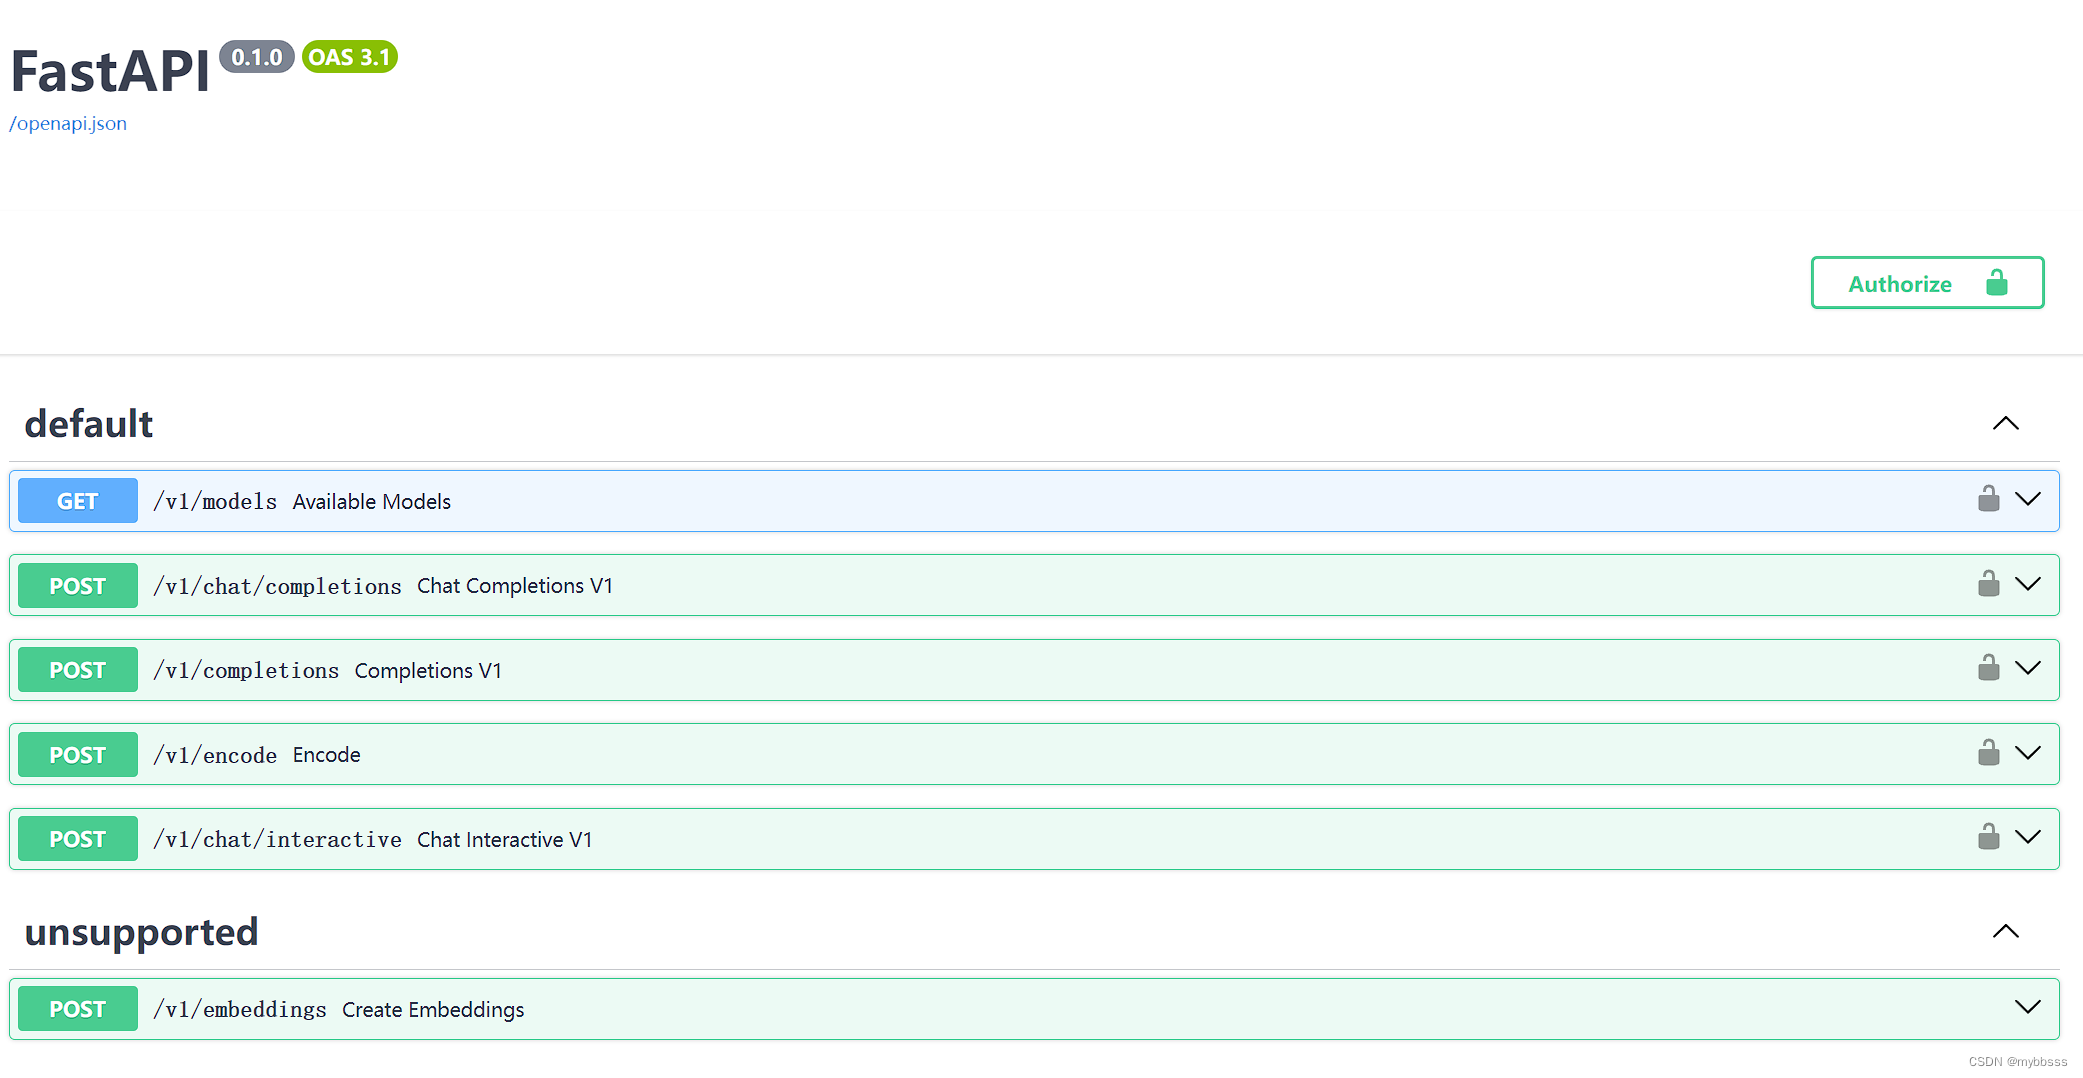Click the lock icon on /v1/completions row

(x=1988, y=668)
